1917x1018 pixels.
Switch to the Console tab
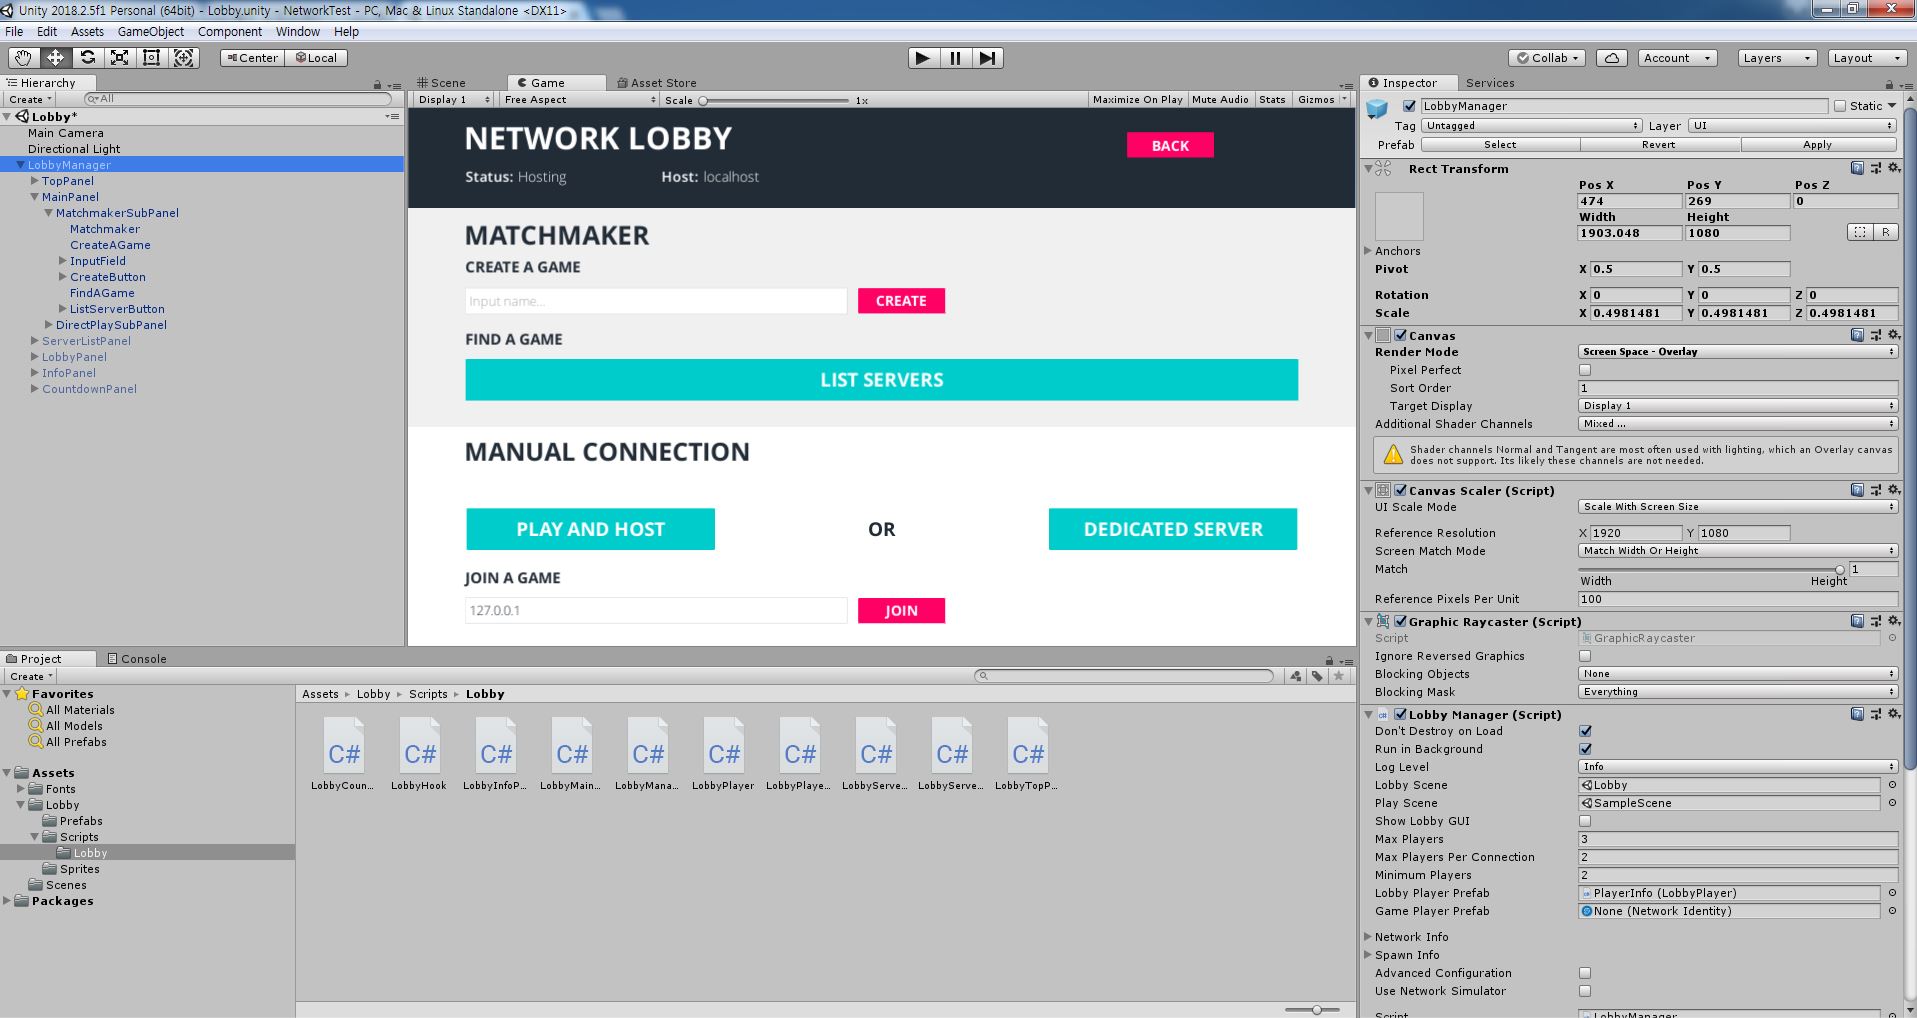coord(137,659)
